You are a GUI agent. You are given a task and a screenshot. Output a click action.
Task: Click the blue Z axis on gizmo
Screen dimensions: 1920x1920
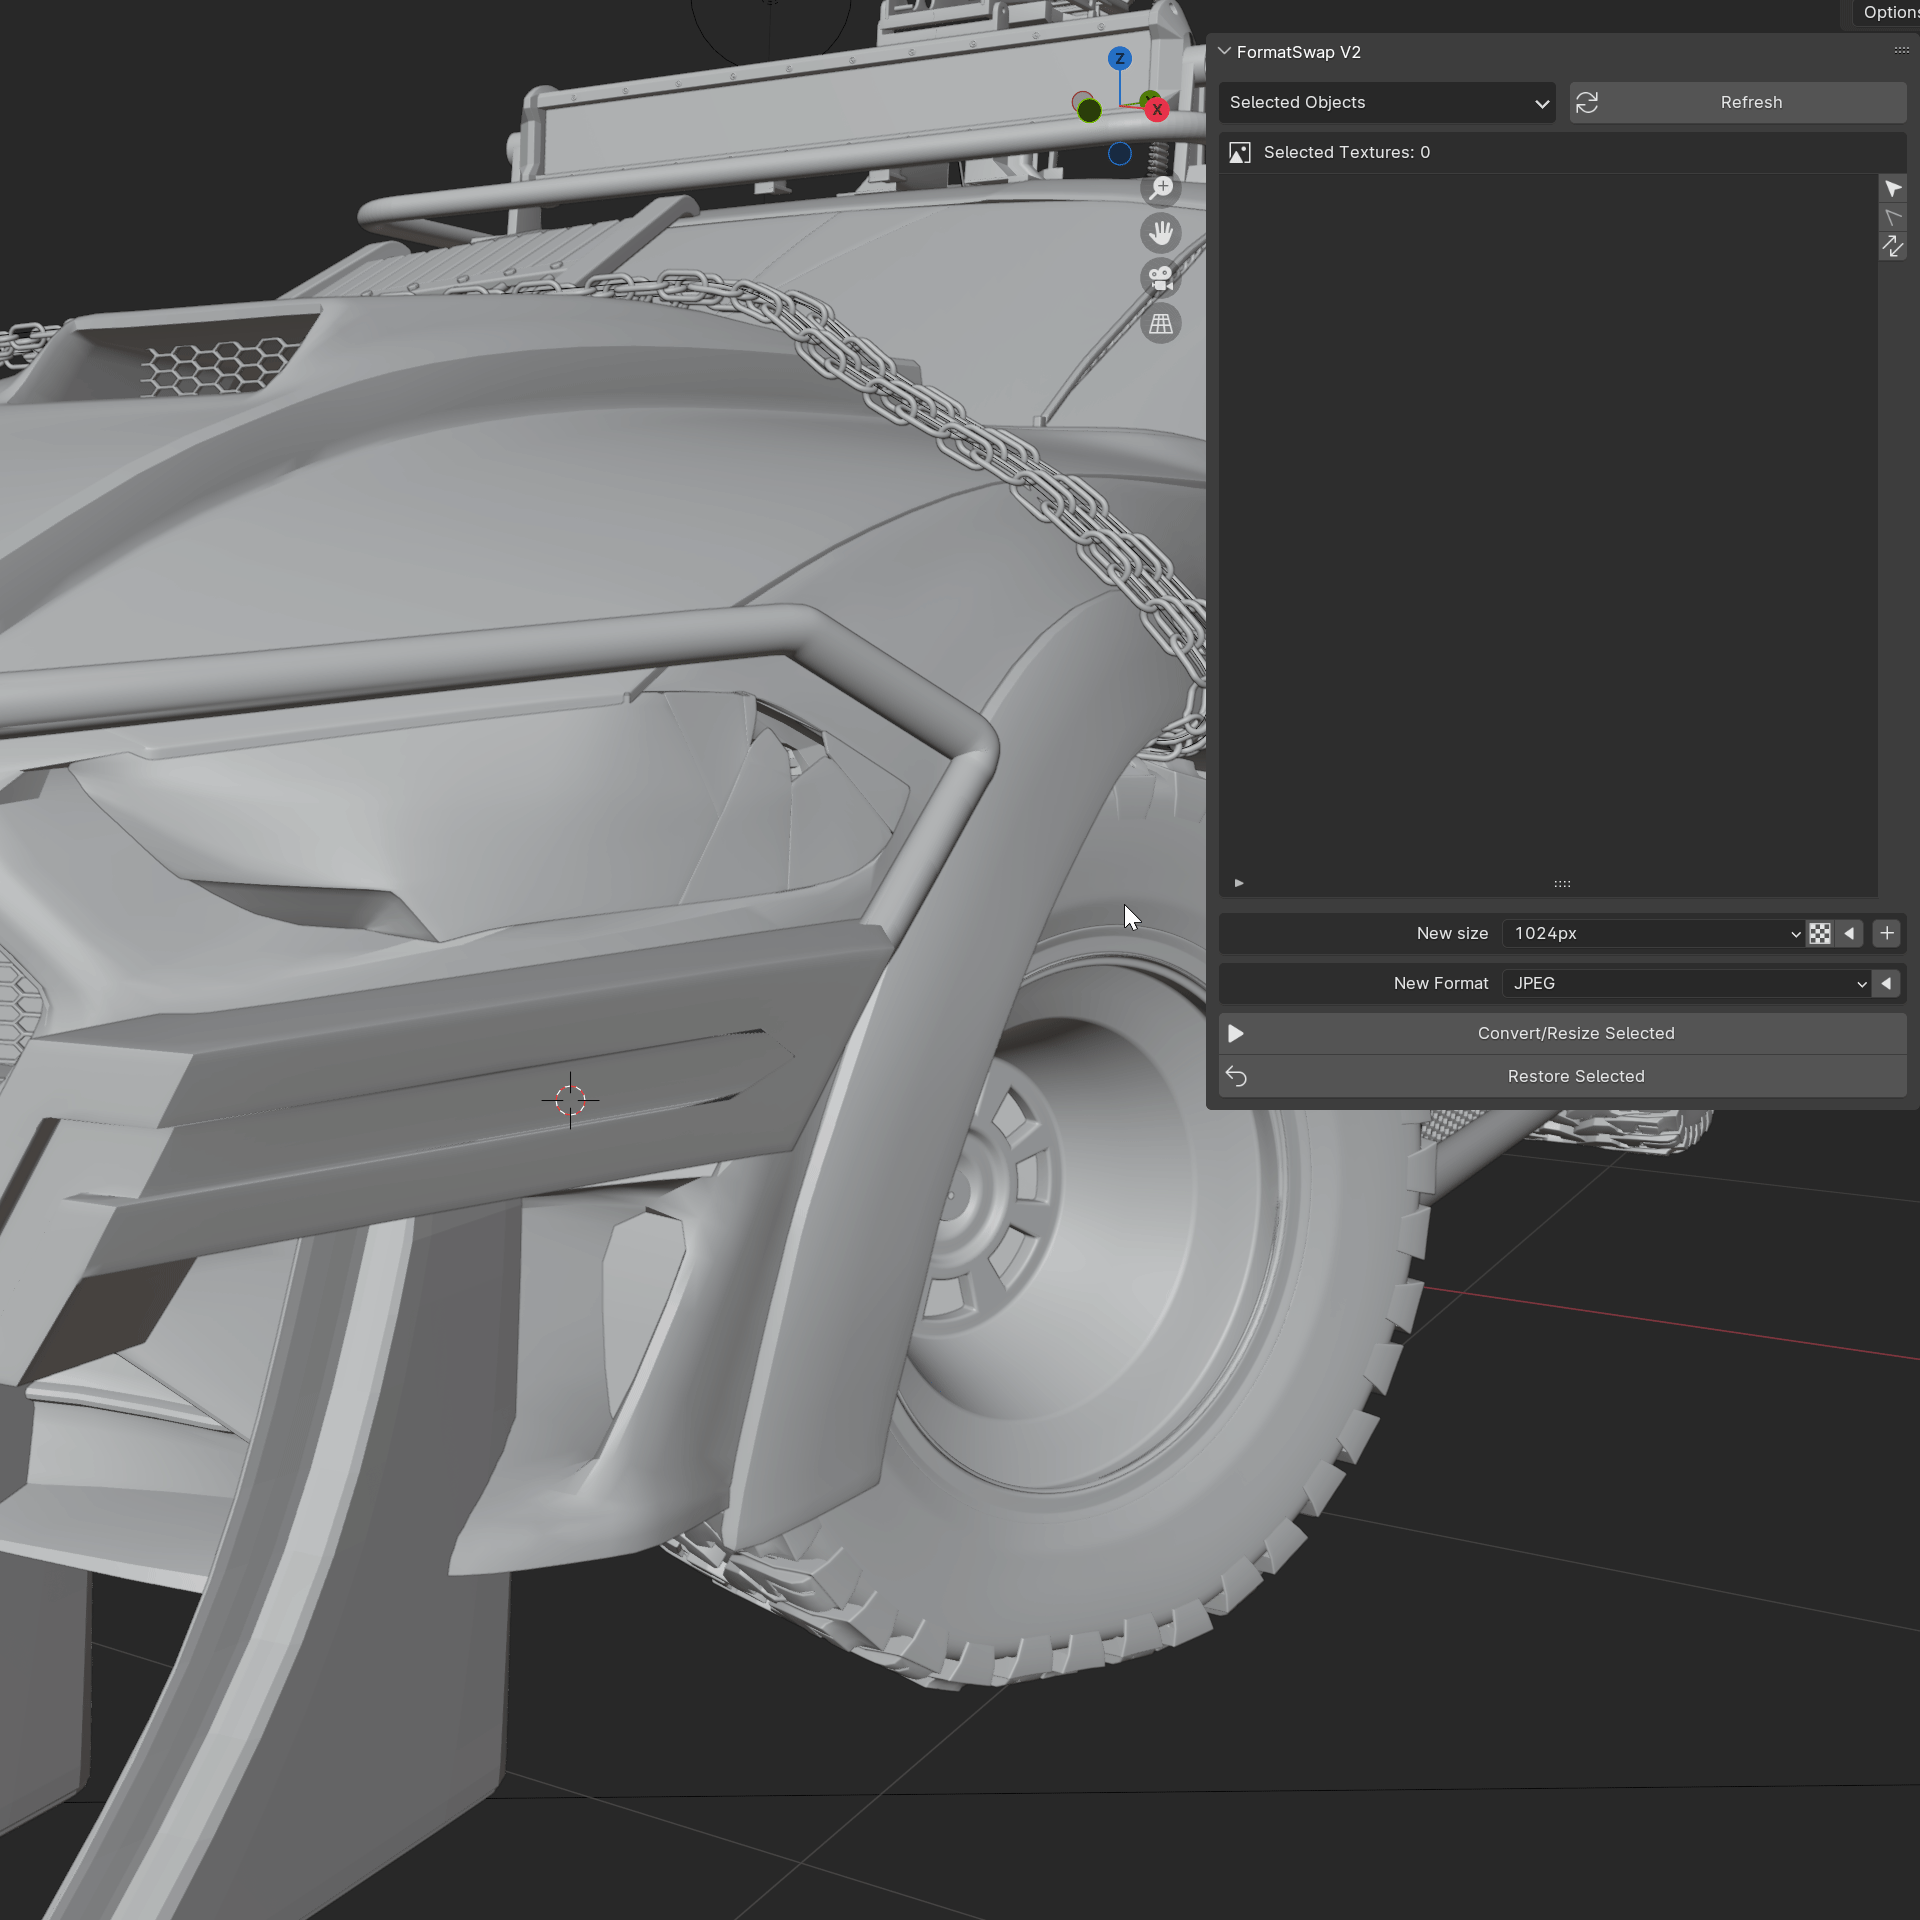tap(1120, 59)
